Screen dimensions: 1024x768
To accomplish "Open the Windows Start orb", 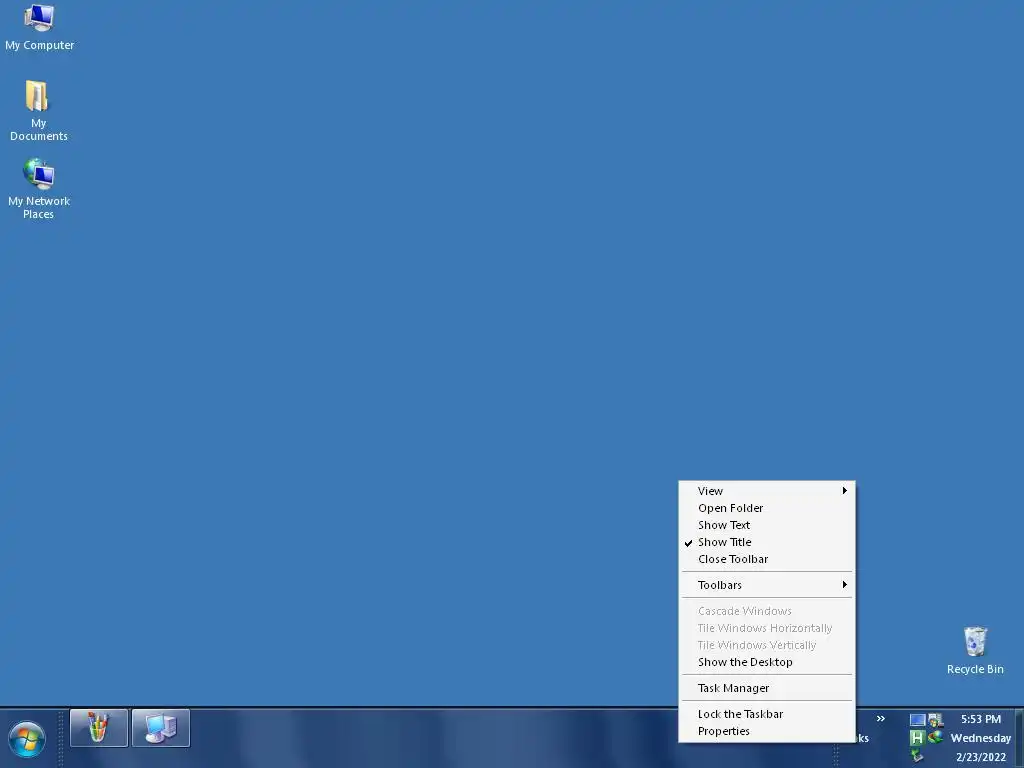I will [x=27, y=739].
